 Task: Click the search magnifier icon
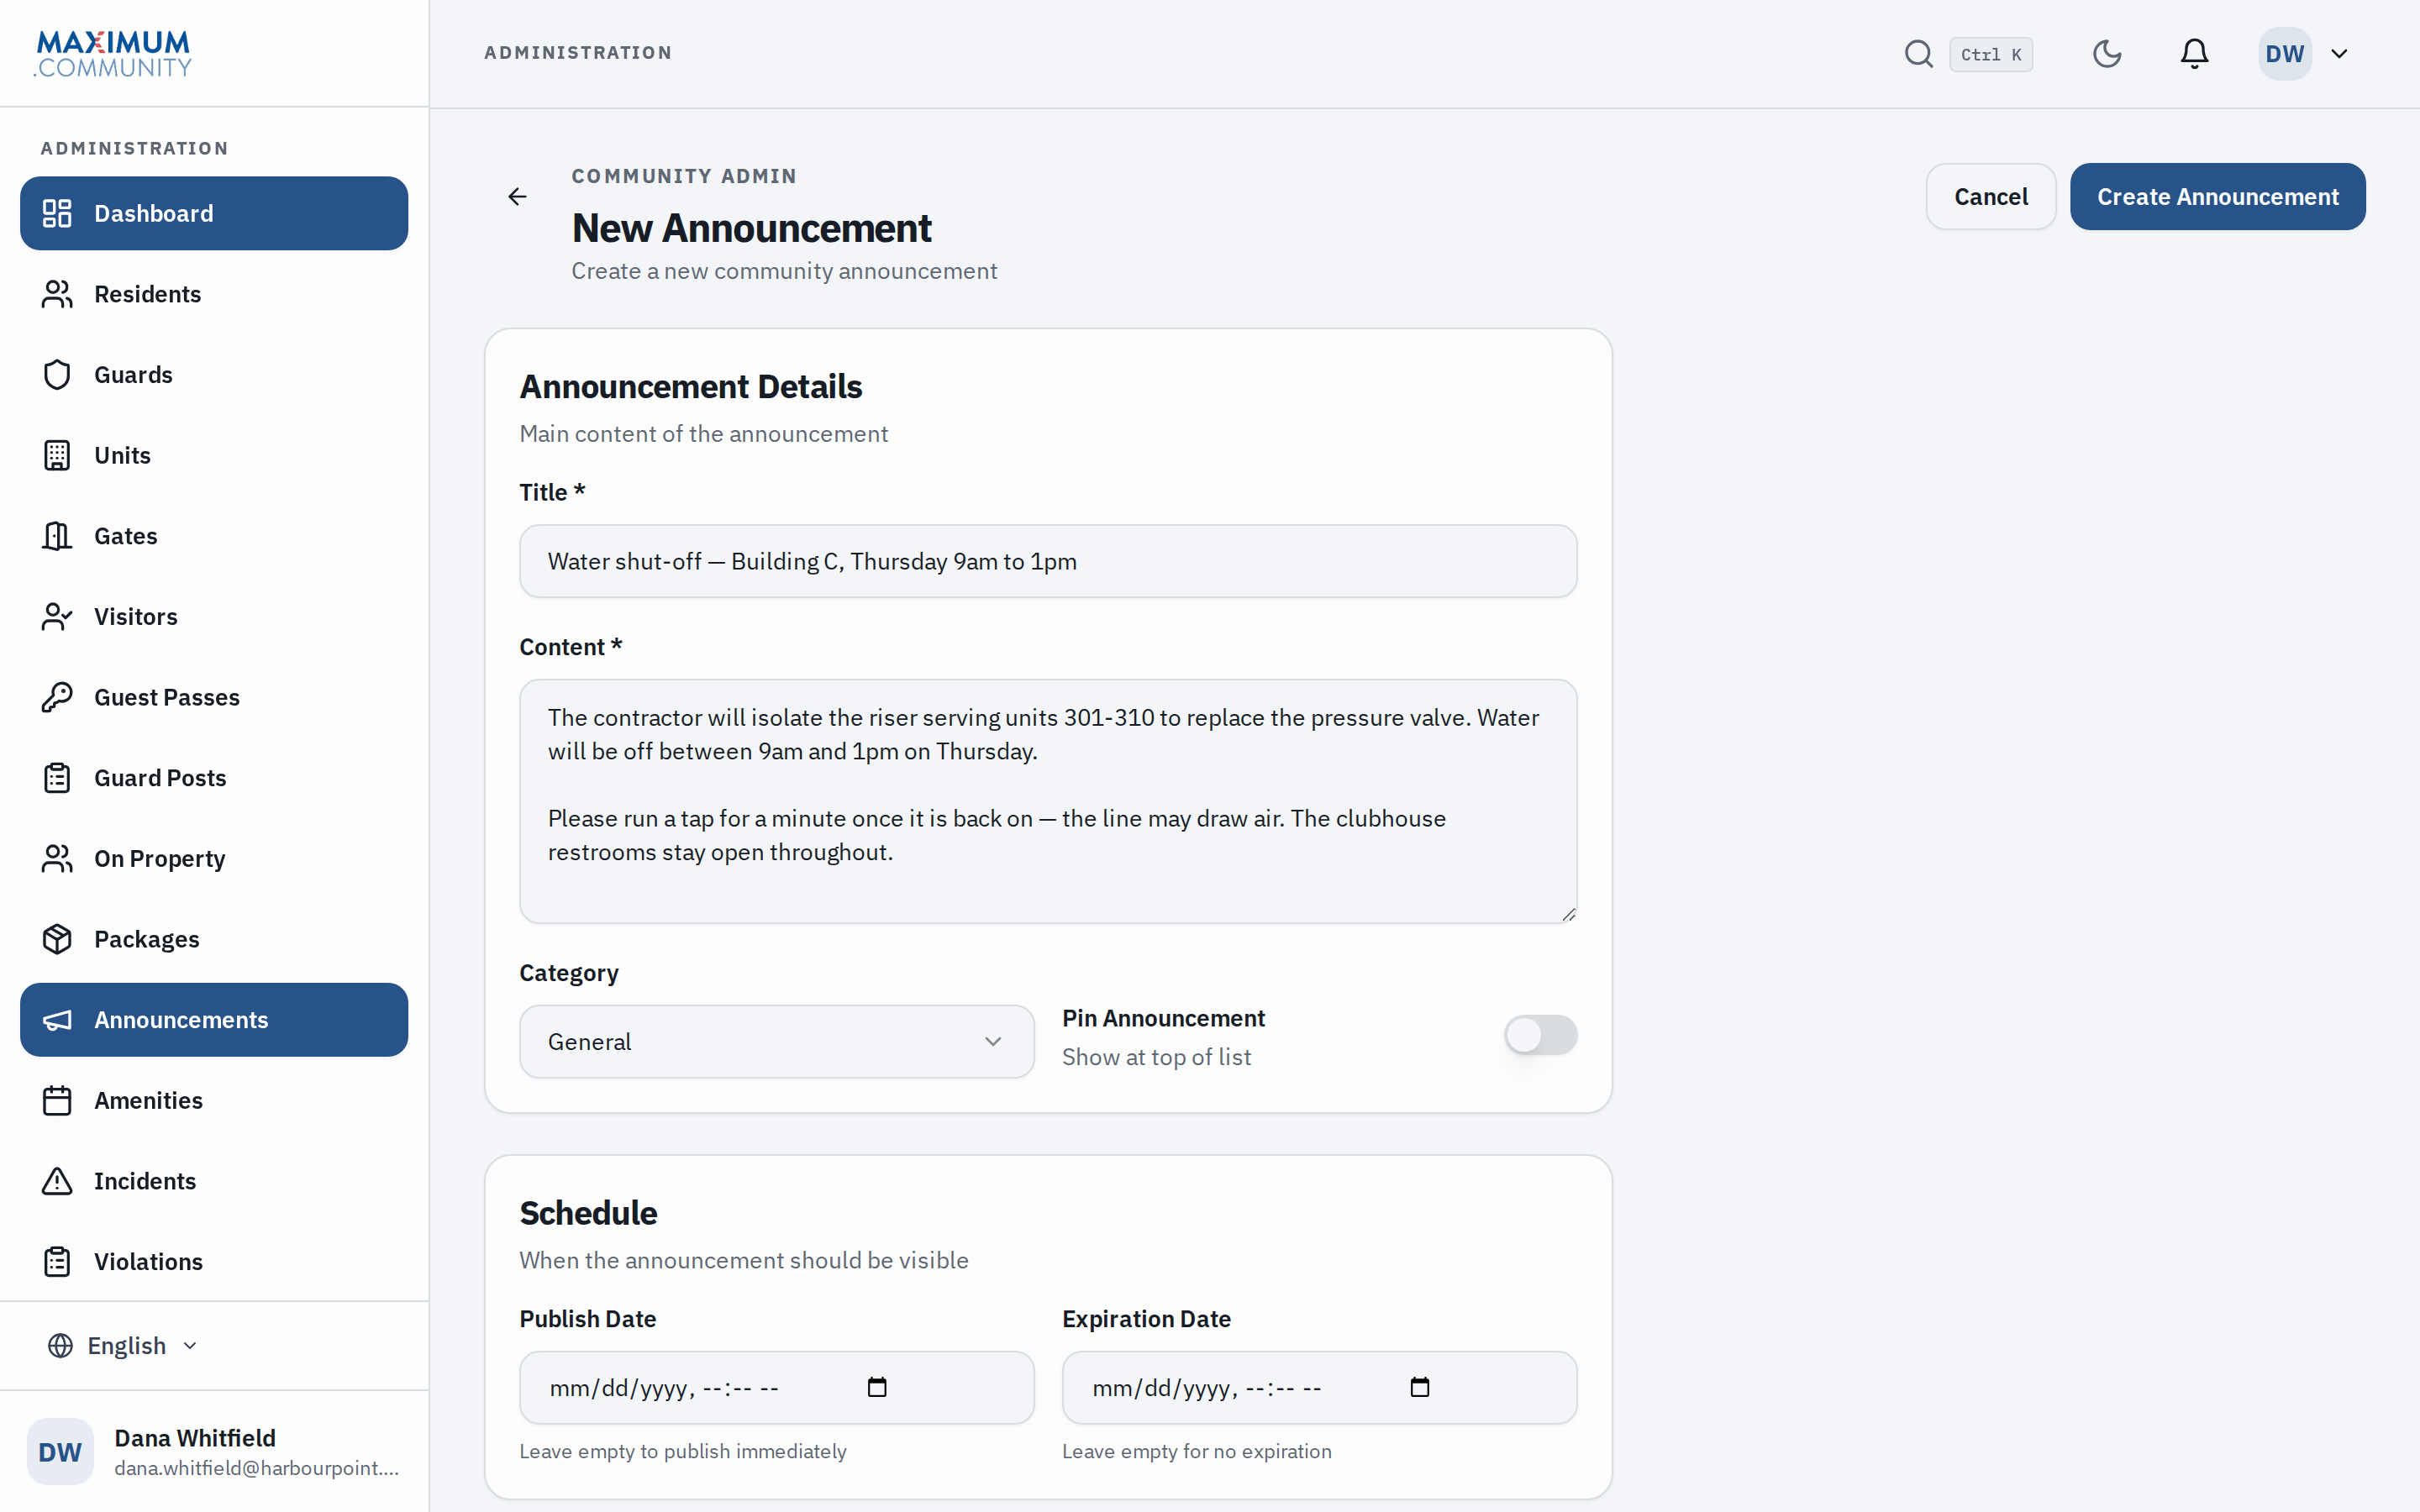pos(1918,54)
